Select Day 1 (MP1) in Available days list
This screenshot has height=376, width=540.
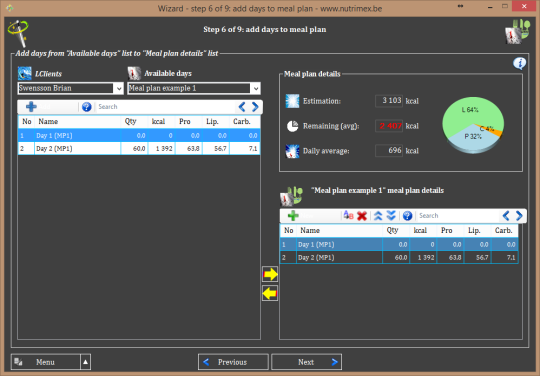(139, 135)
